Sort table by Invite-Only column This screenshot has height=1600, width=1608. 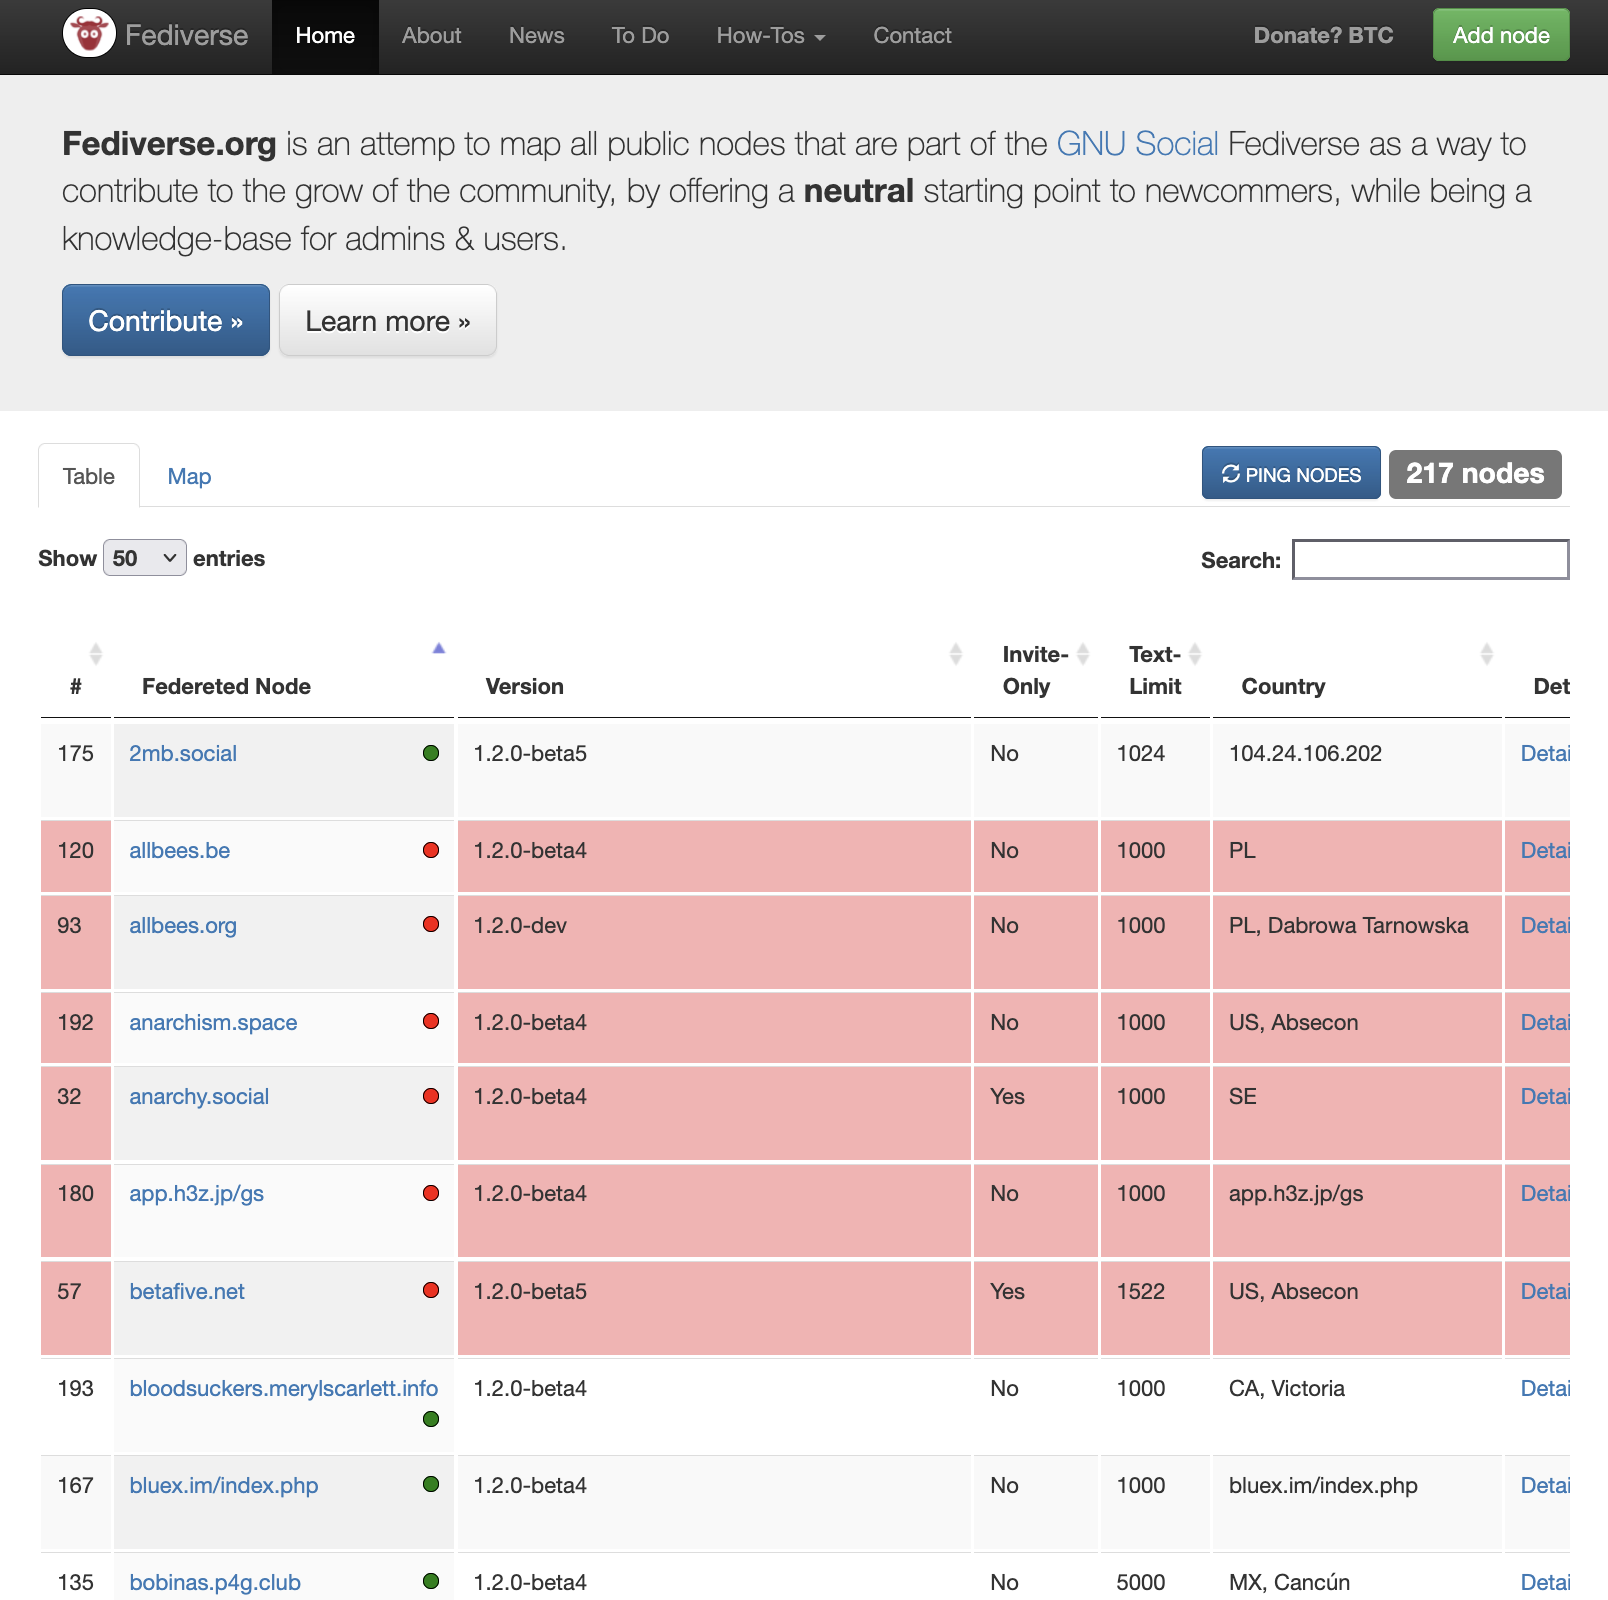point(1082,655)
